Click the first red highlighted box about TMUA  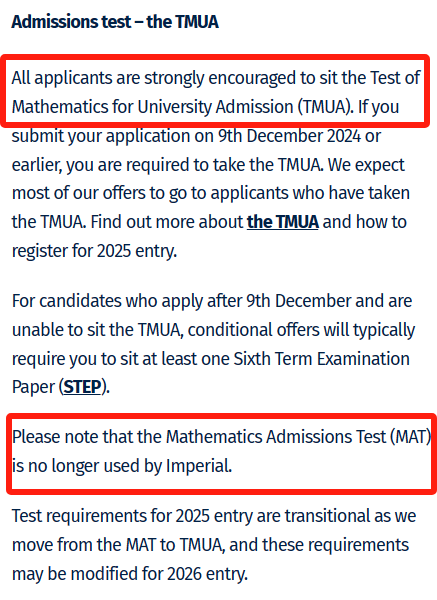[x=215, y=91]
